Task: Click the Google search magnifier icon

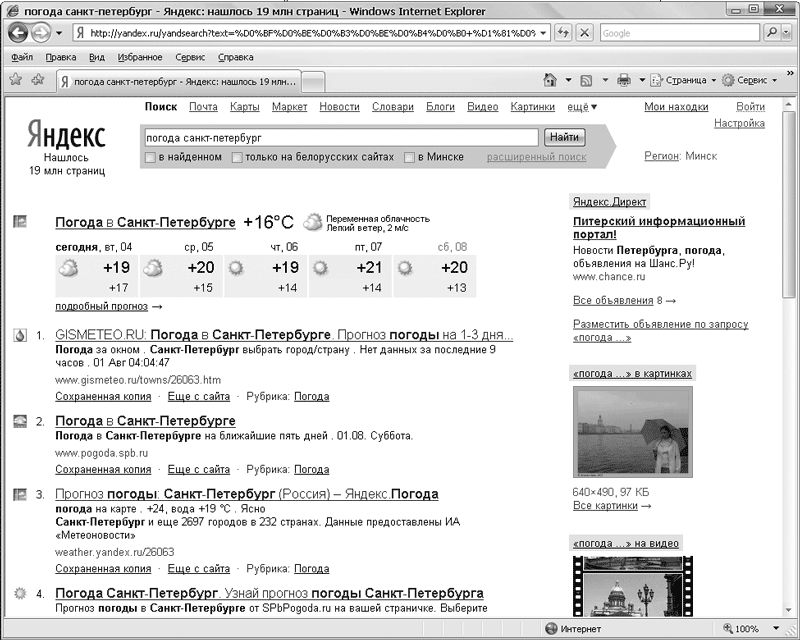Action: coord(771,33)
